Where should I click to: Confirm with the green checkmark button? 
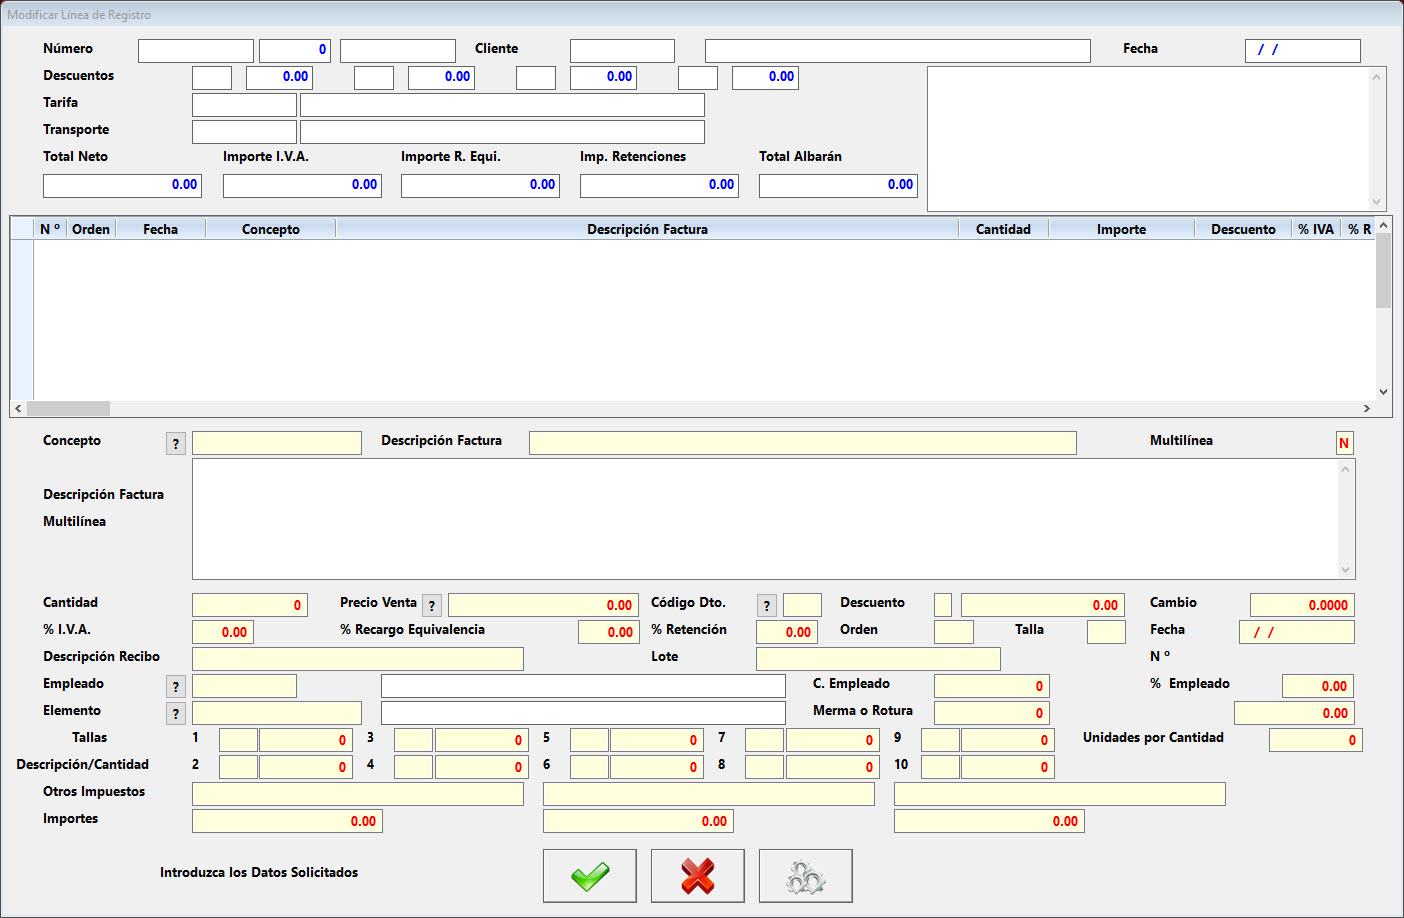point(590,876)
